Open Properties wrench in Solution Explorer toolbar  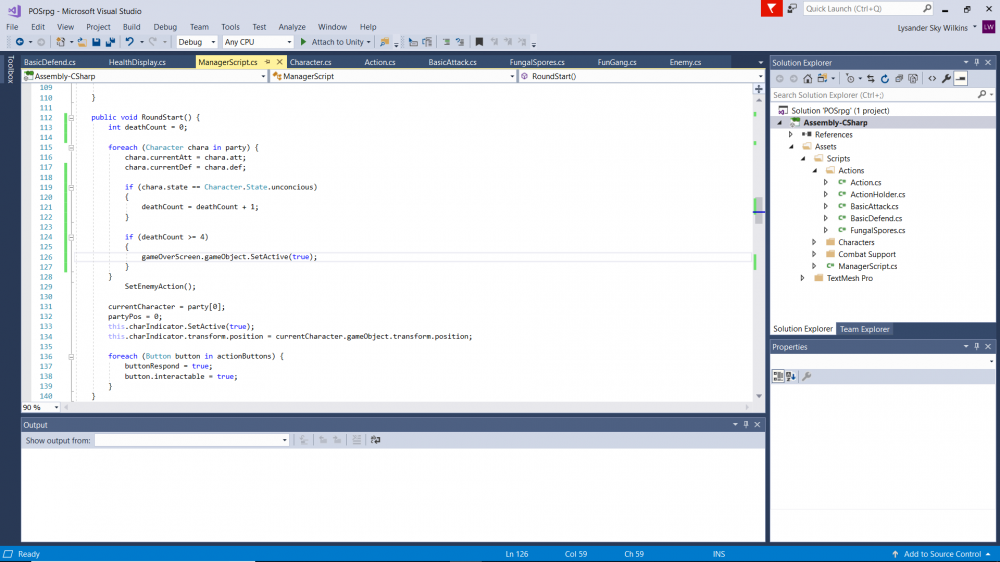[x=946, y=78]
